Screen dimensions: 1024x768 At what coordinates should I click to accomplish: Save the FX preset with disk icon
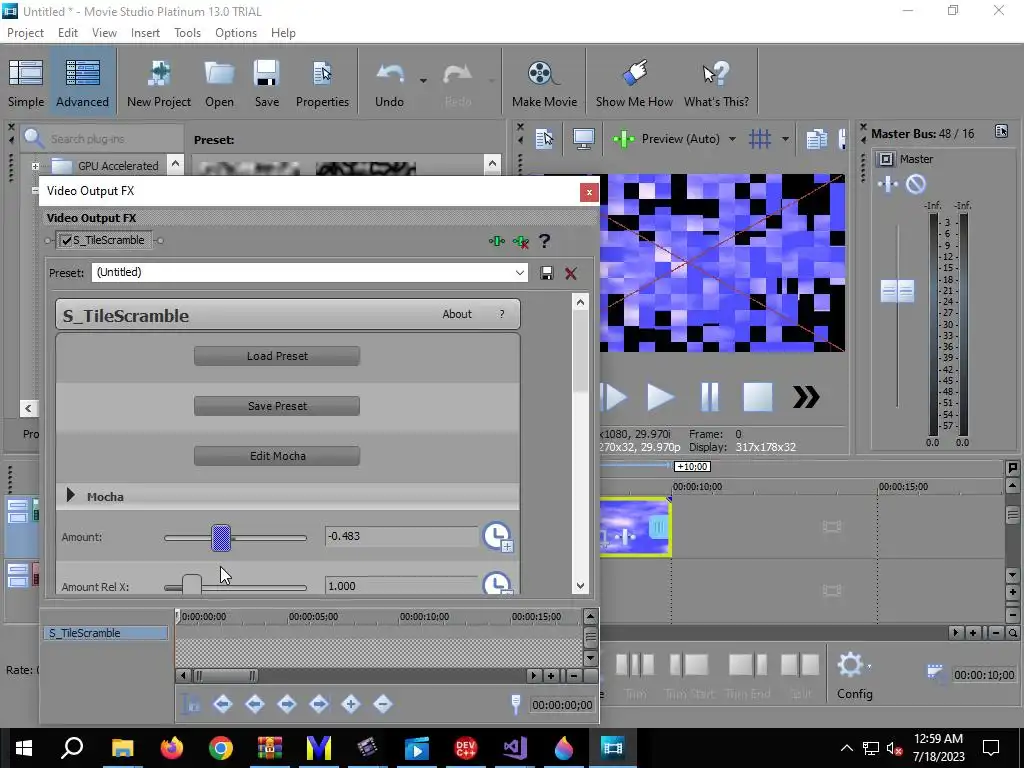547,273
